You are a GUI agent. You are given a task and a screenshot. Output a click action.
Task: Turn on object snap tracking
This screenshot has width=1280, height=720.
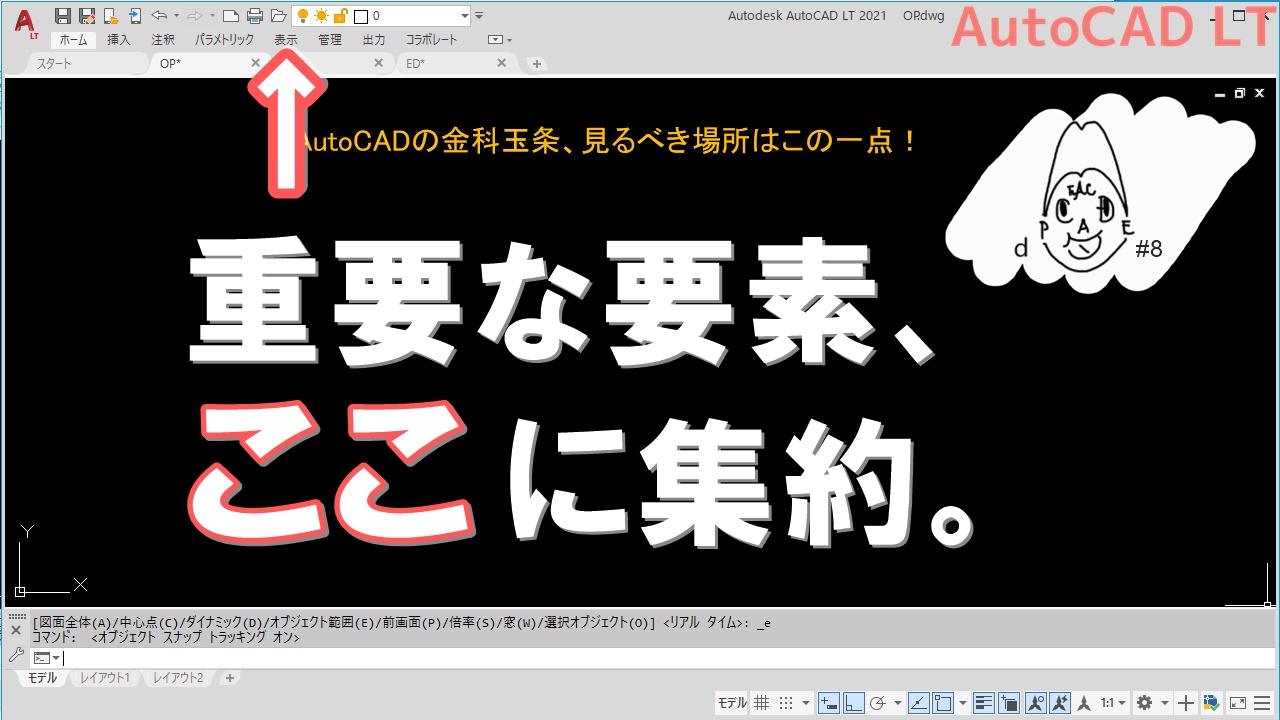921,702
